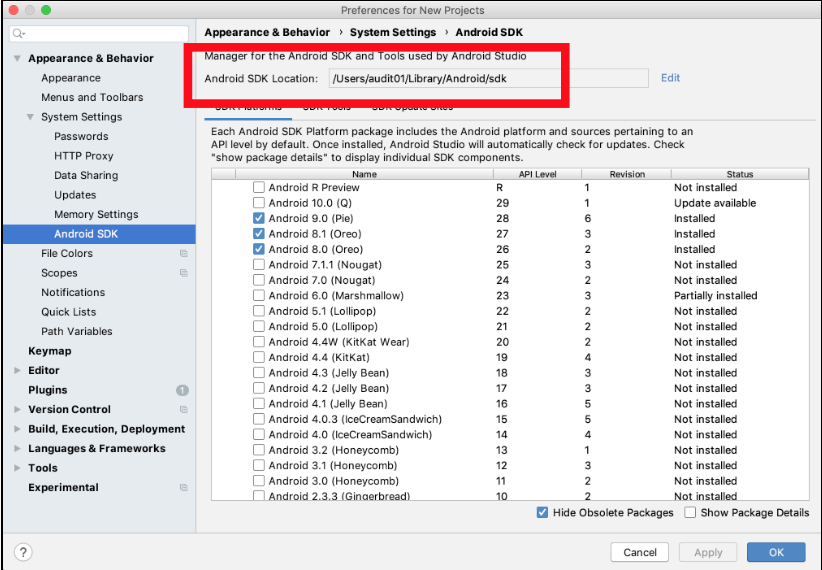Click the Android SDK Location field
The height and width of the screenshot is (570, 822).
pyautogui.click(x=489, y=79)
